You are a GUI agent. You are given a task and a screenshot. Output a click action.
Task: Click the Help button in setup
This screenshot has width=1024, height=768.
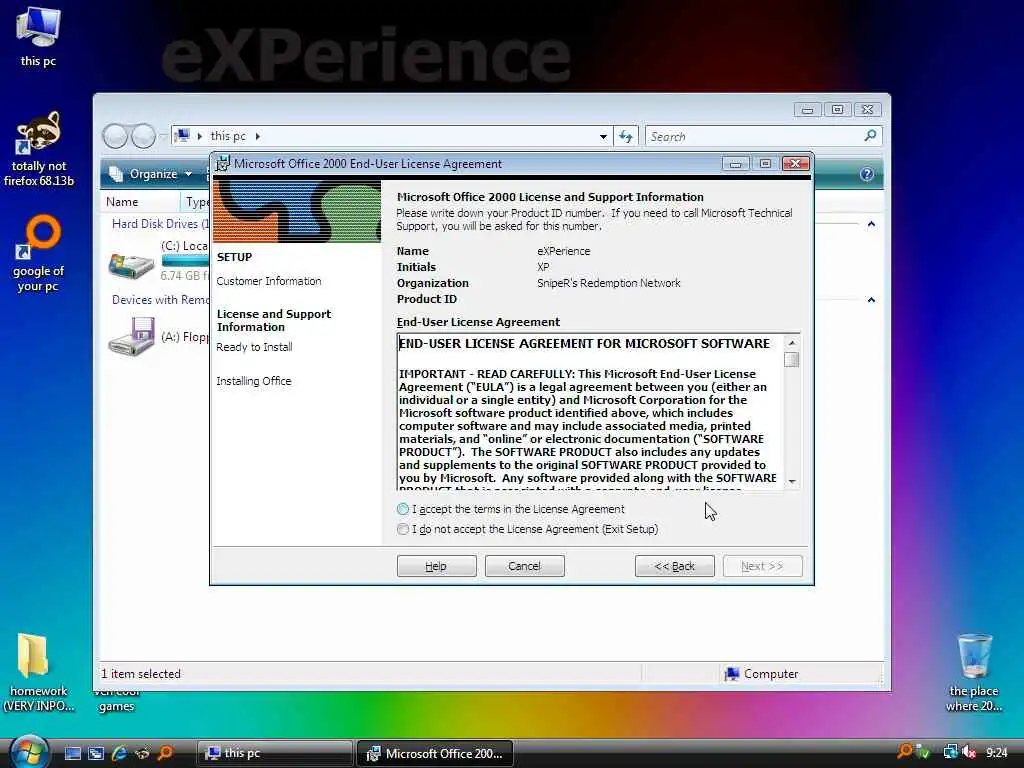(436, 566)
